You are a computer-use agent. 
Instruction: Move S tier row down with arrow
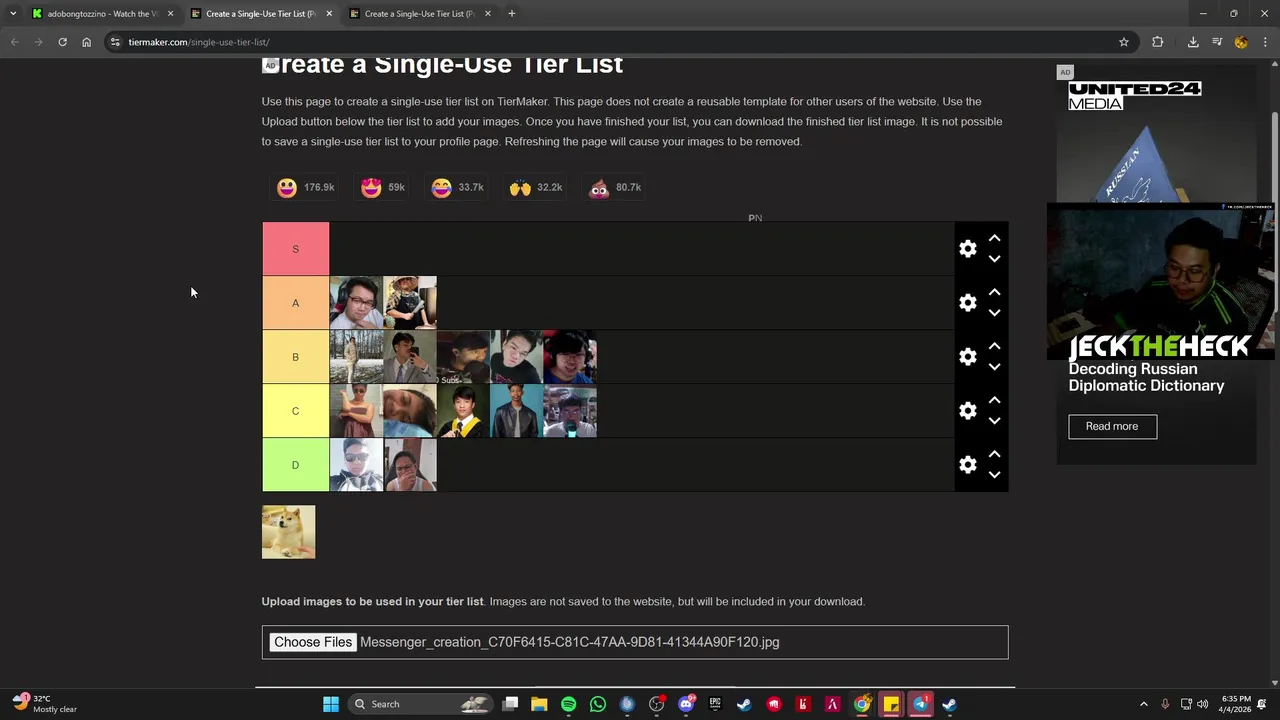click(x=994, y=259)
